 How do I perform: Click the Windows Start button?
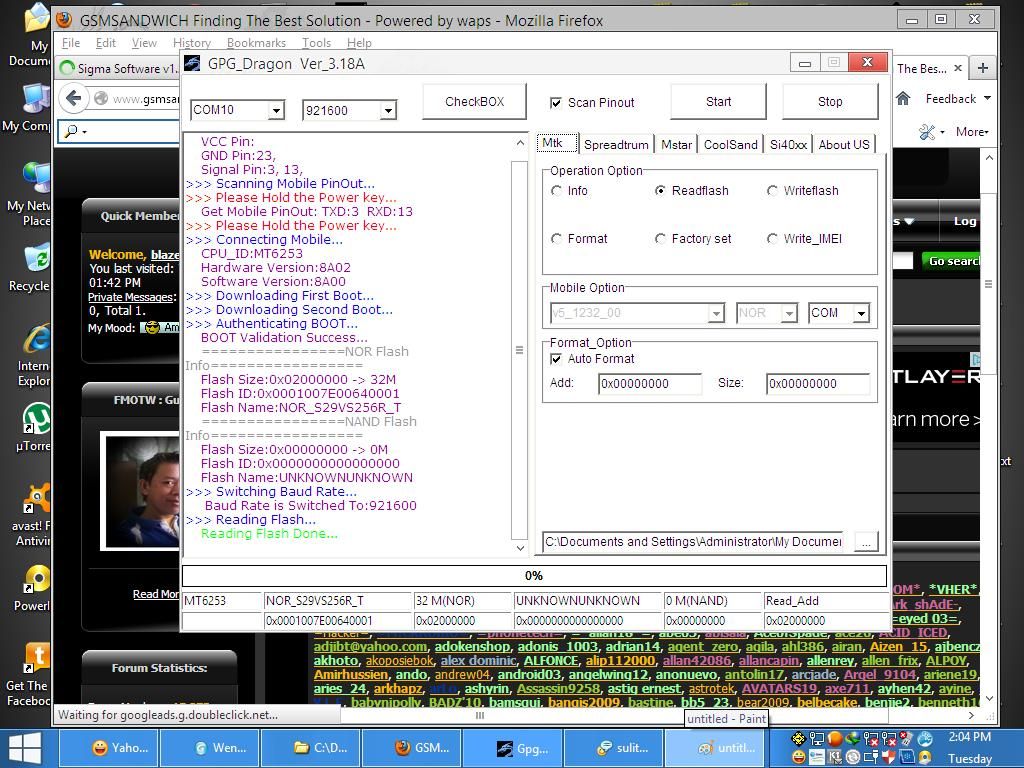24,747
